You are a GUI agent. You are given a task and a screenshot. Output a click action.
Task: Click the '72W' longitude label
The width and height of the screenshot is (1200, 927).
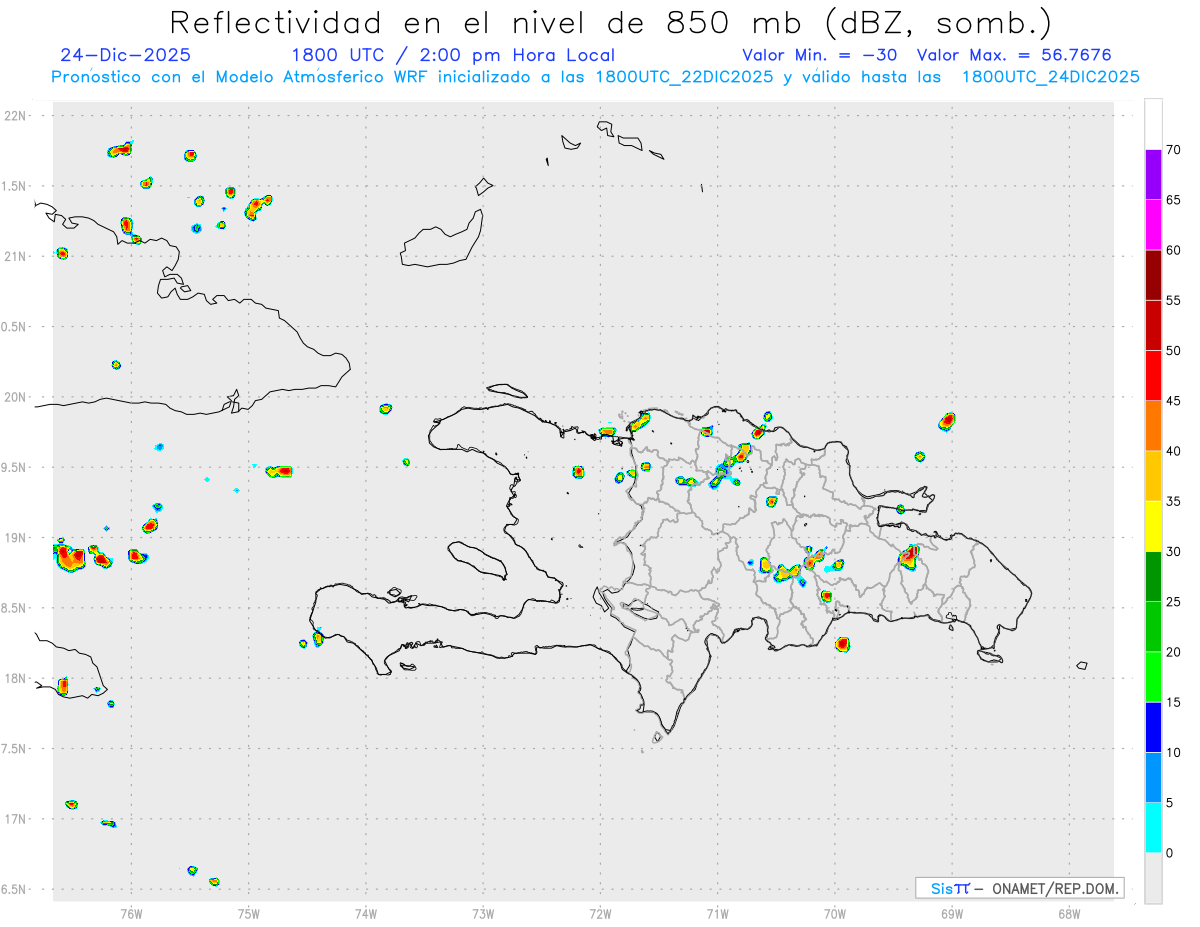click(600, 913)
